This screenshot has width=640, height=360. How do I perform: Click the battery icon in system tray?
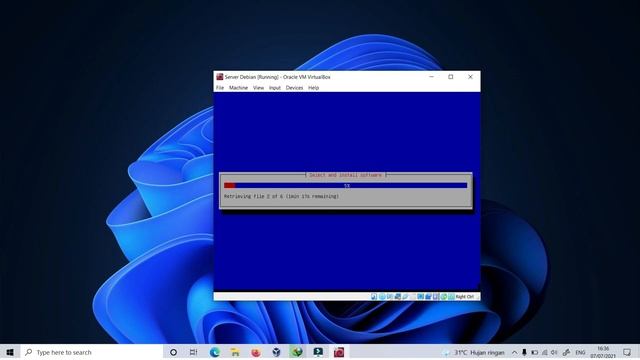tap(534, 352)
